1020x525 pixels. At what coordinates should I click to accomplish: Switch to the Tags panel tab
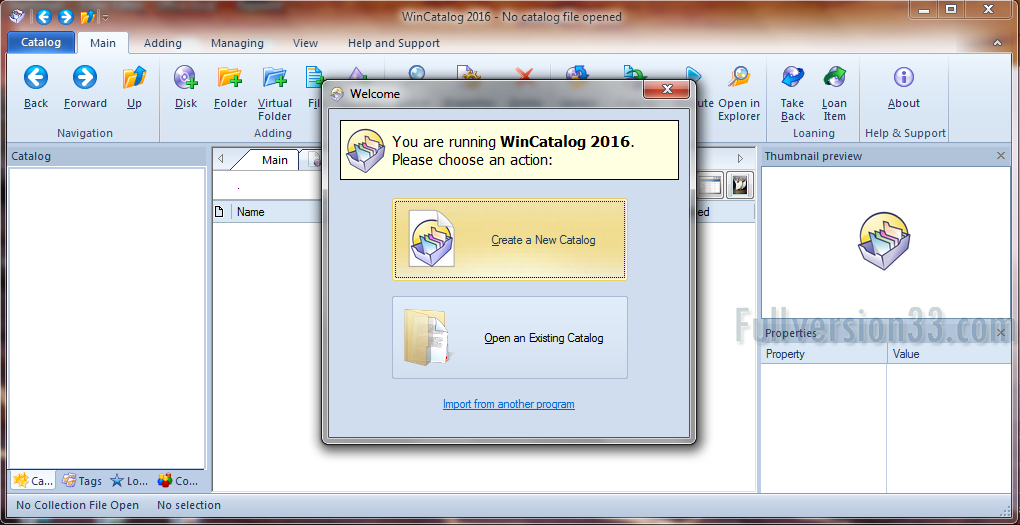click(82, 481)
